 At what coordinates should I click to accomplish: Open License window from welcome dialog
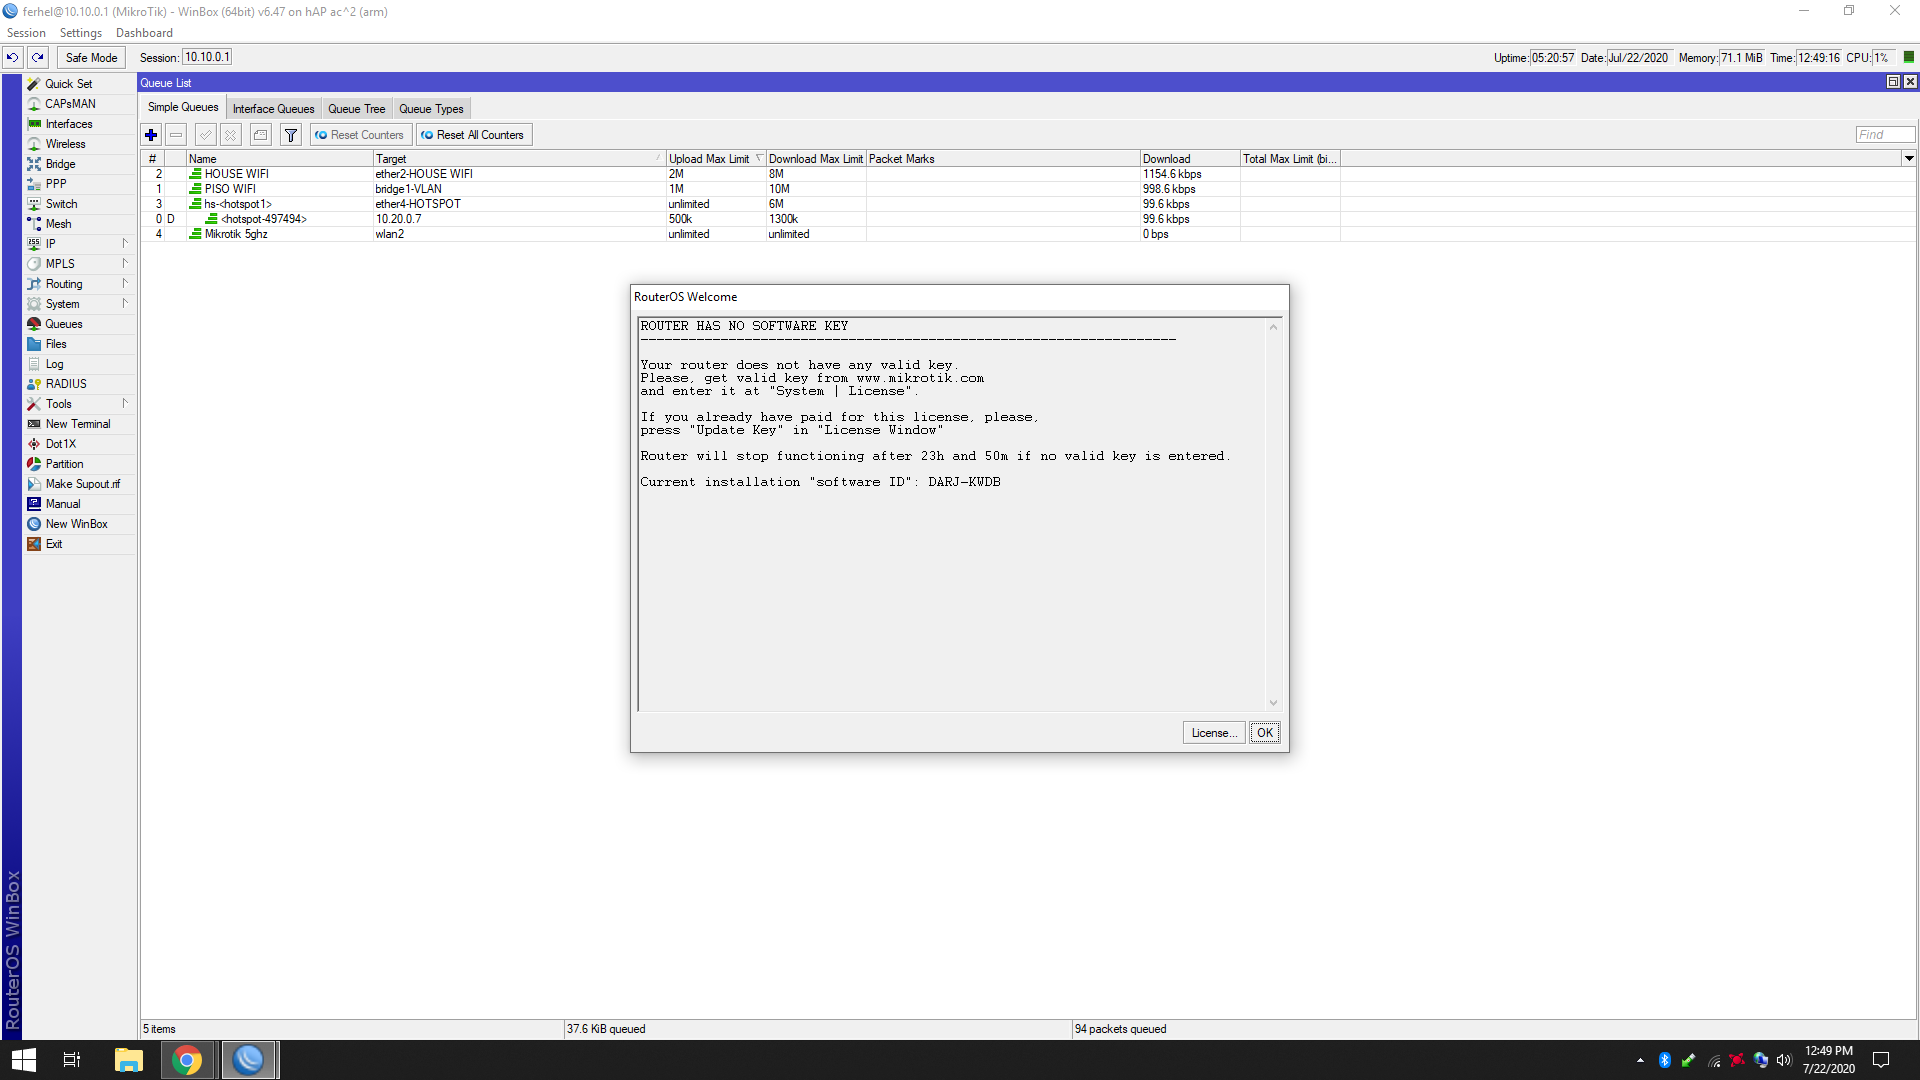1213,733
